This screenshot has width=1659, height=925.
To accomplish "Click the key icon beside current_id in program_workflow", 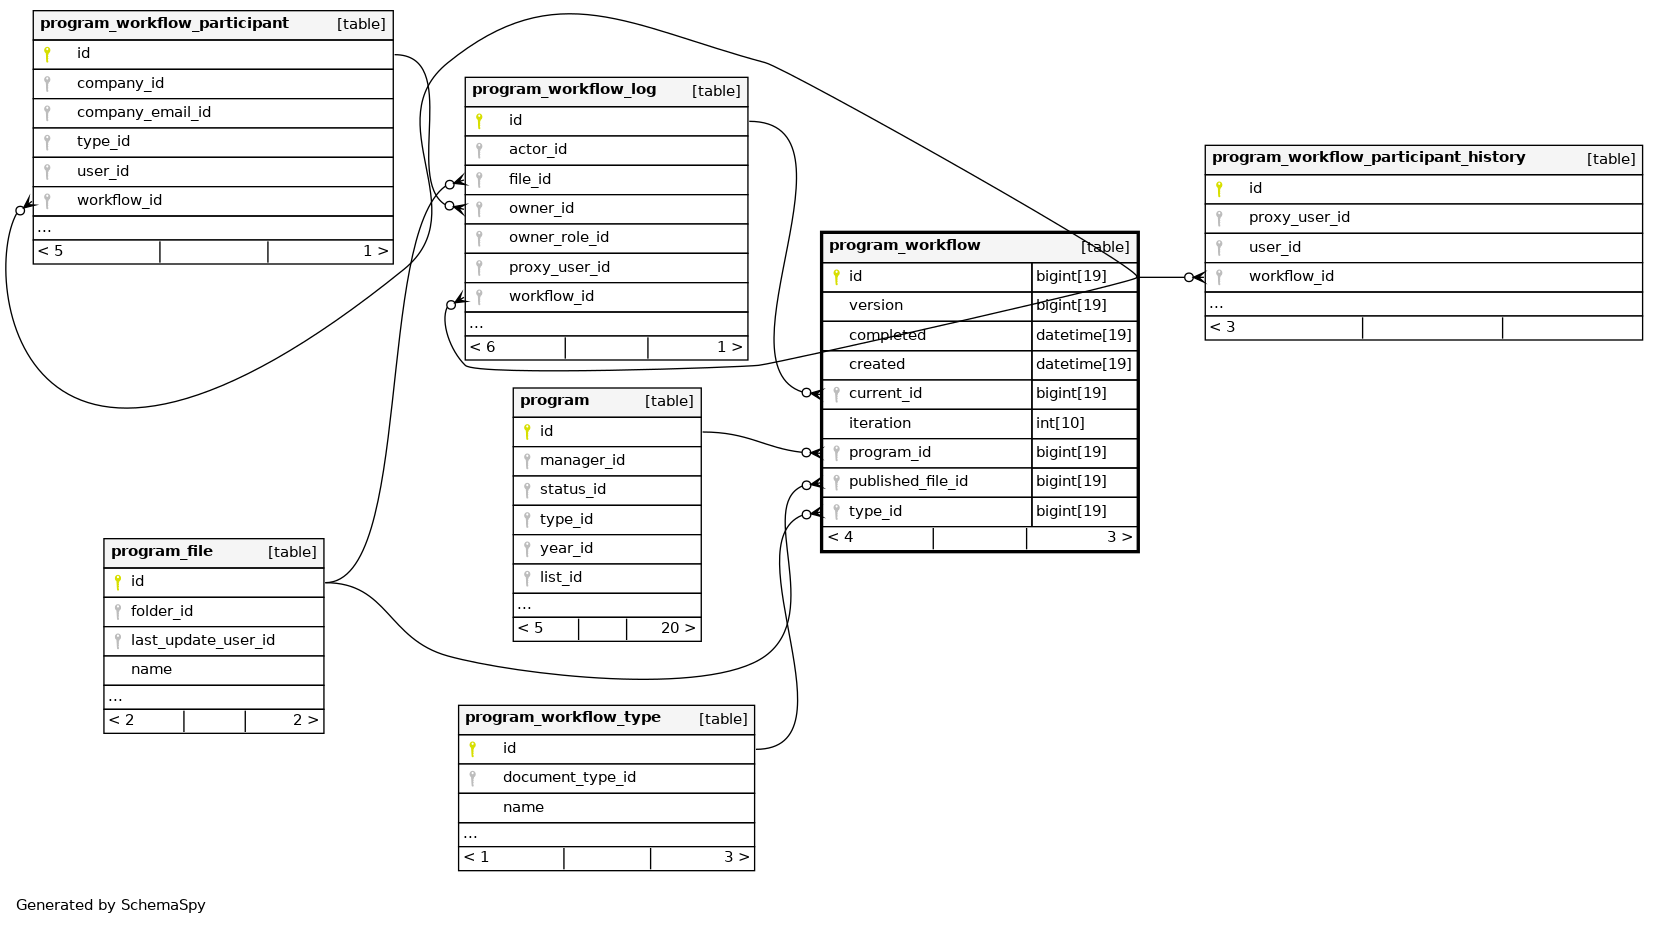I will [x=836, y=394].
